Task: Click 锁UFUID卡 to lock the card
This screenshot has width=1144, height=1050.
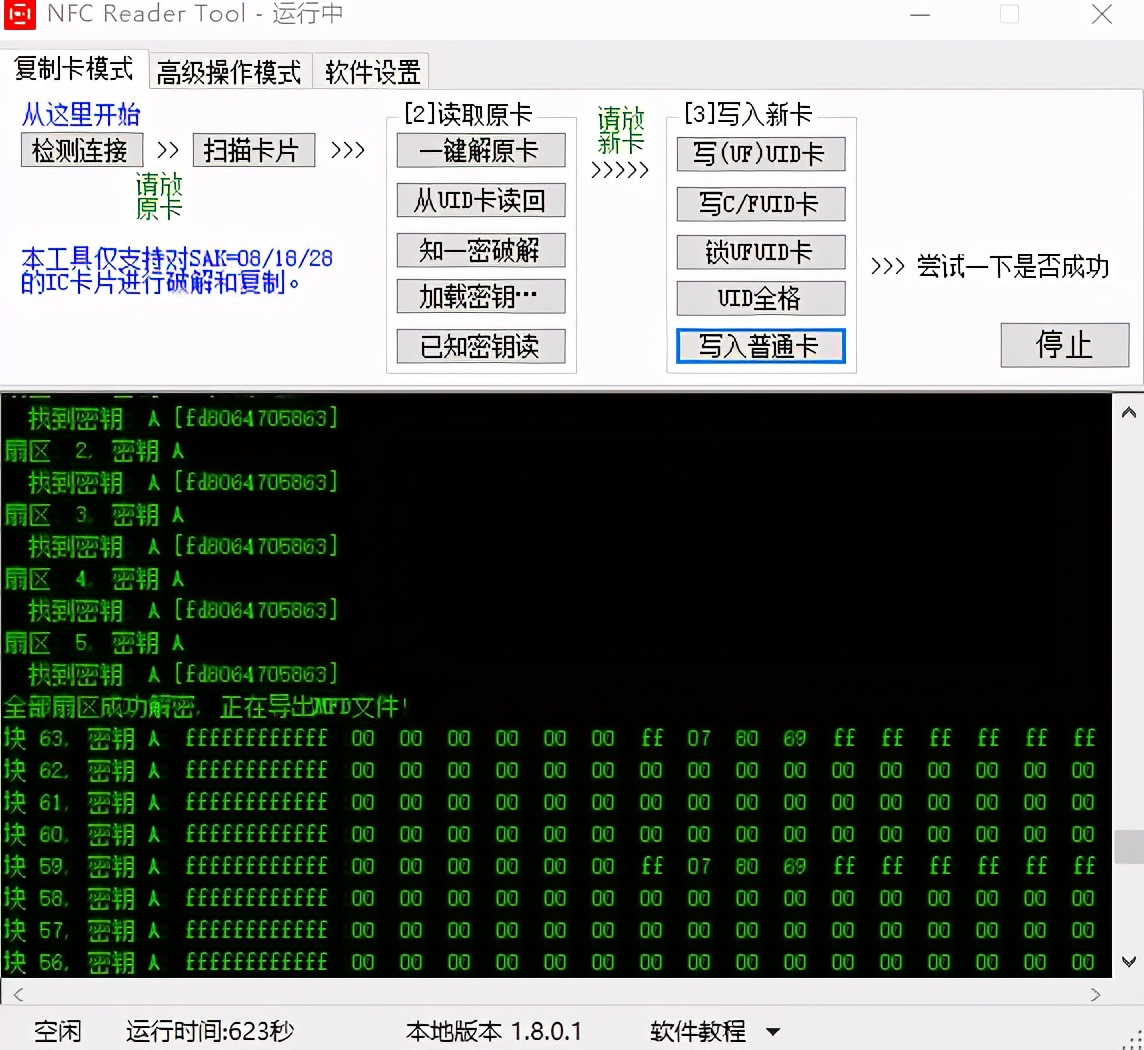Action: coord(760,252)
